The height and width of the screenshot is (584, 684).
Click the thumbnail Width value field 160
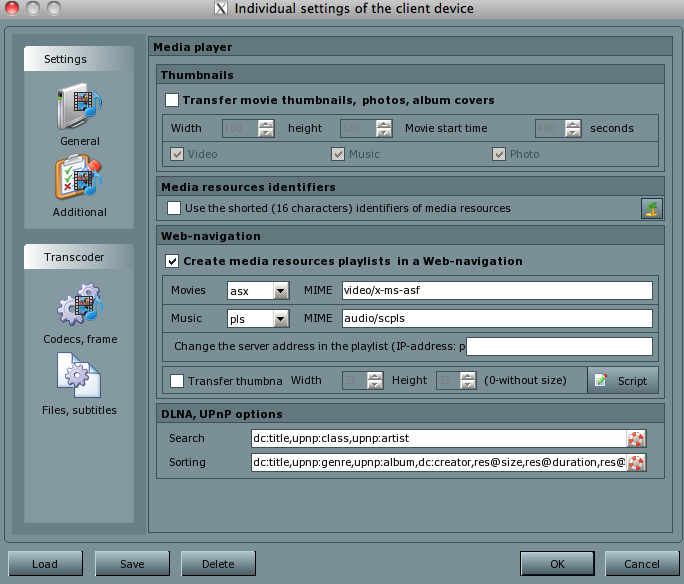point(240,128)
